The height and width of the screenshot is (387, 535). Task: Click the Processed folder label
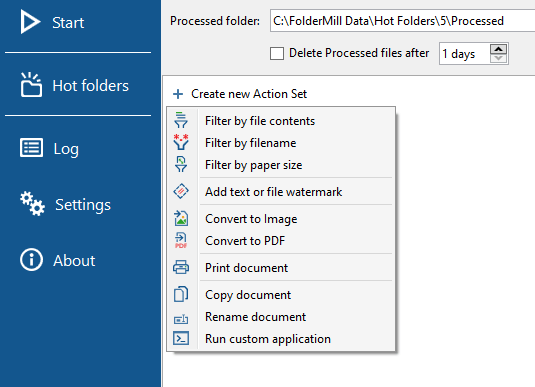click(x=215, y=21)
